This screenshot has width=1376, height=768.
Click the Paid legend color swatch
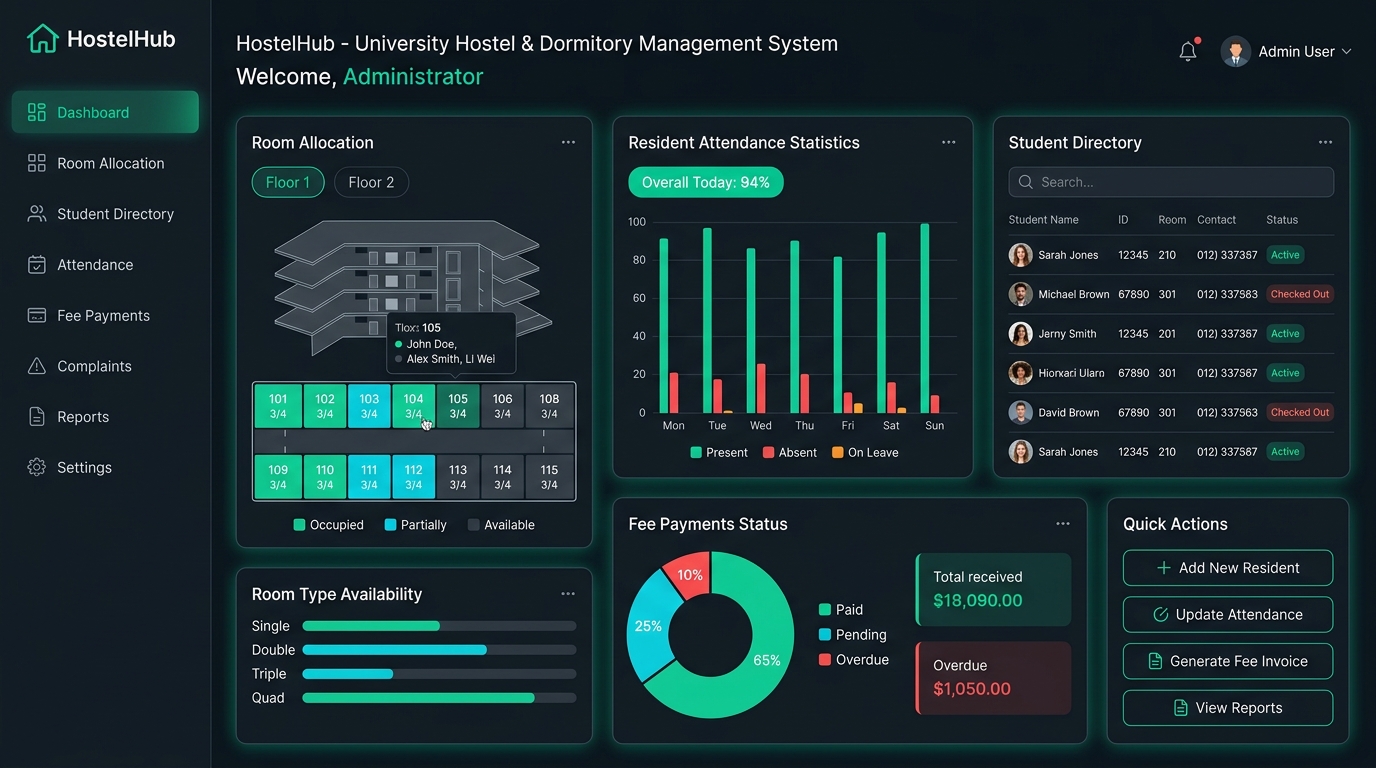[825, 609]
